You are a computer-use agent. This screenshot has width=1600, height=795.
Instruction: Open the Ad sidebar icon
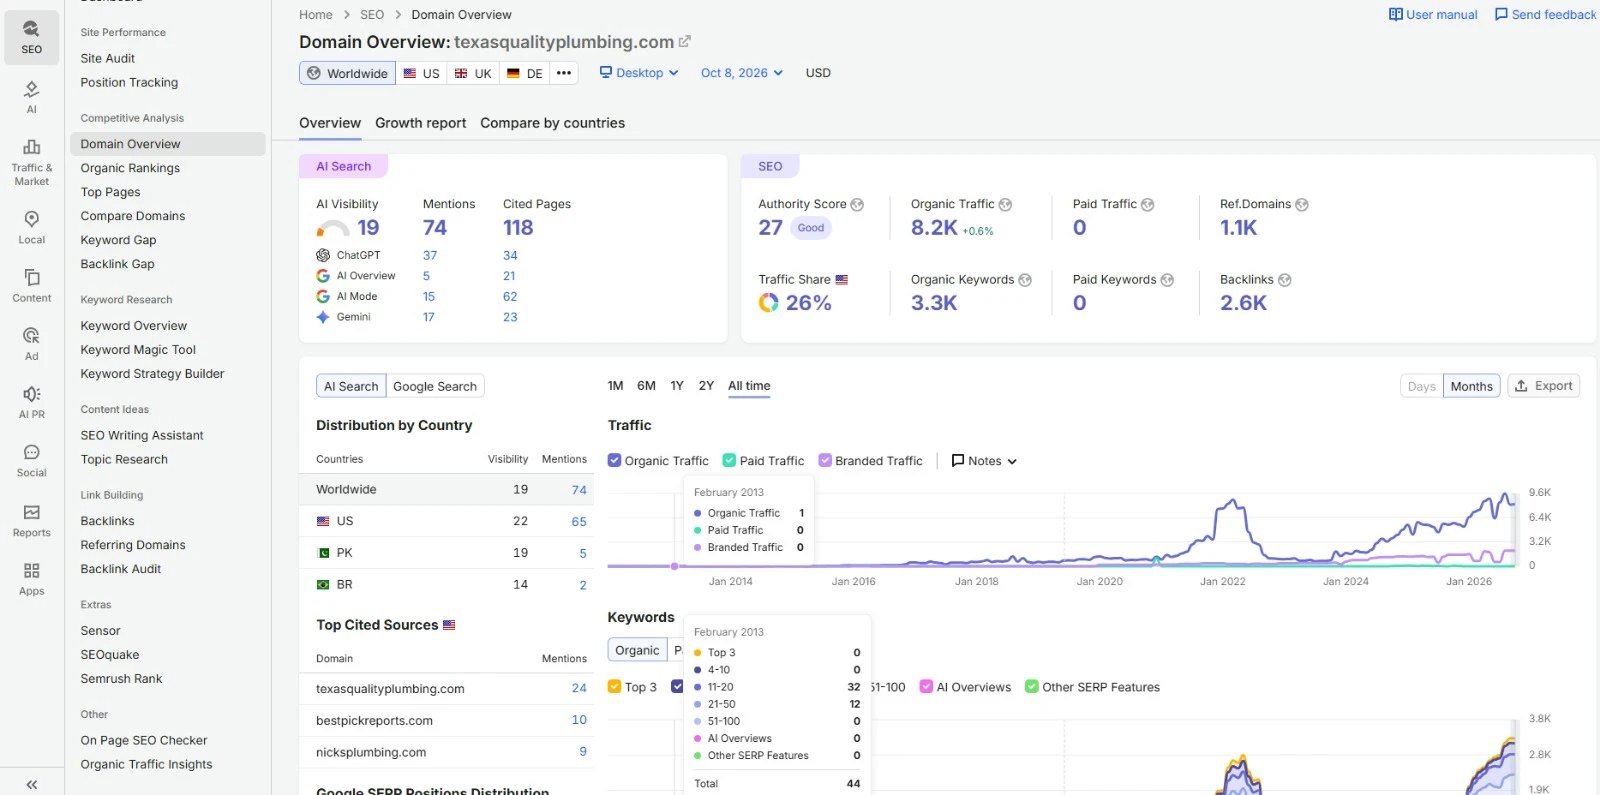[31, 343]
